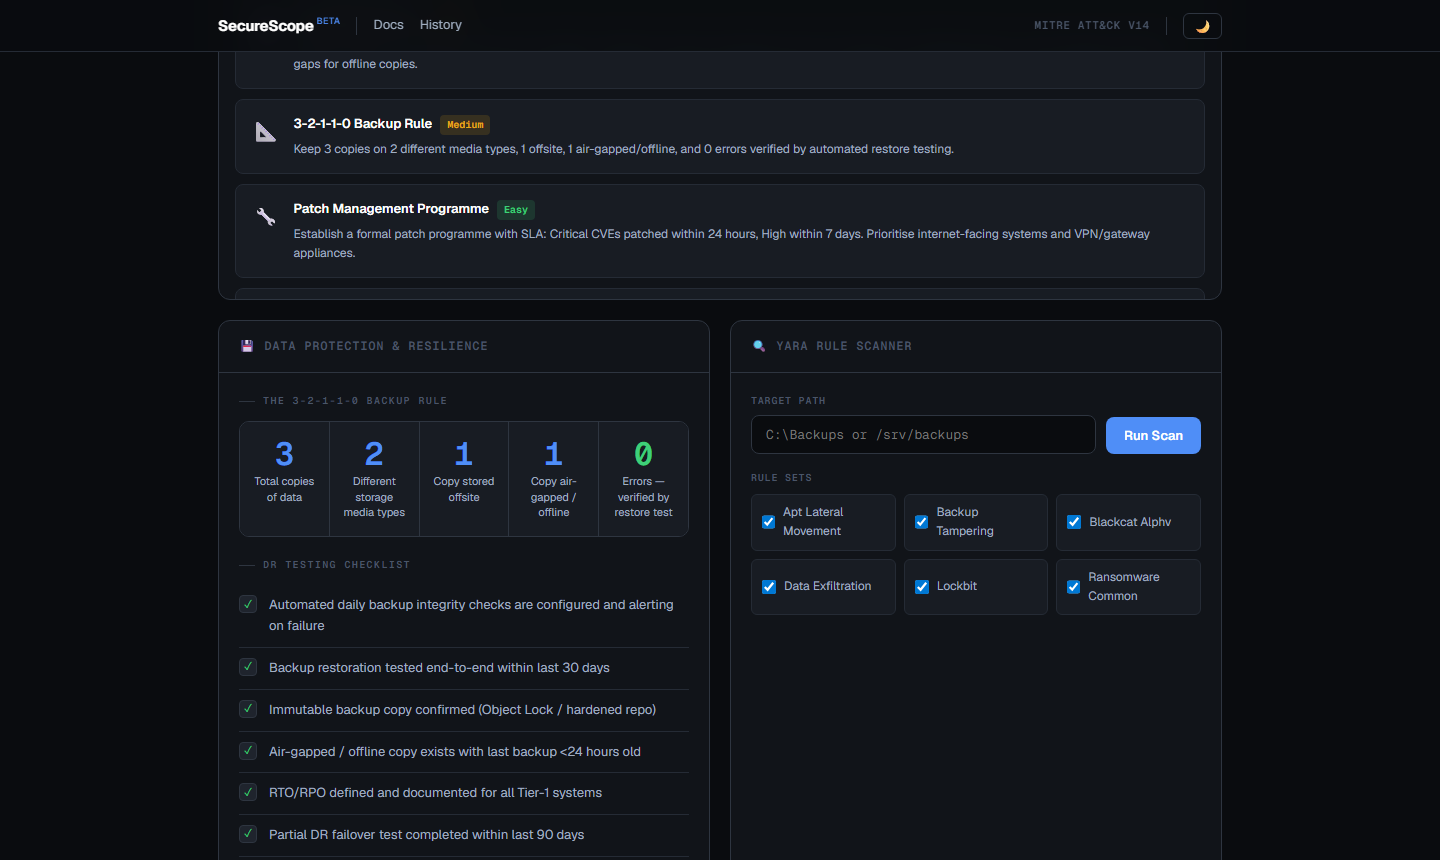Click the Keep 3 copies description text

624,149
